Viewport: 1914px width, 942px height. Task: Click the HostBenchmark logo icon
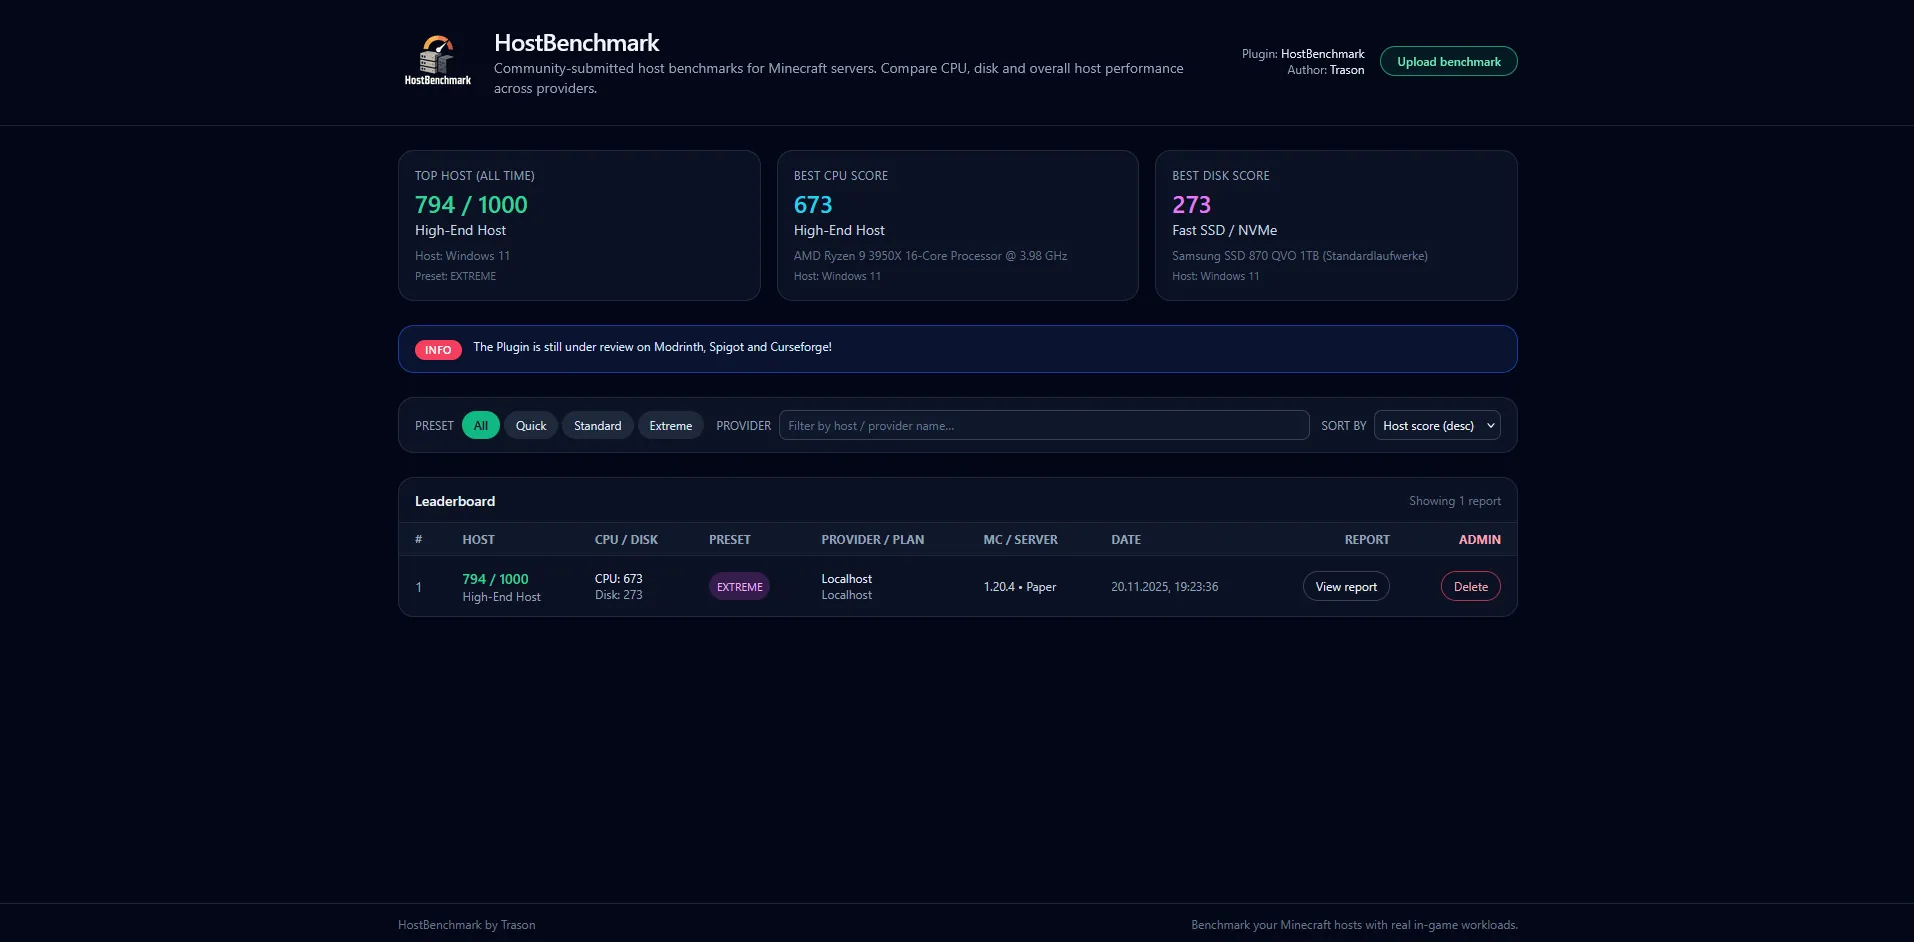click(x=438, y=61)
